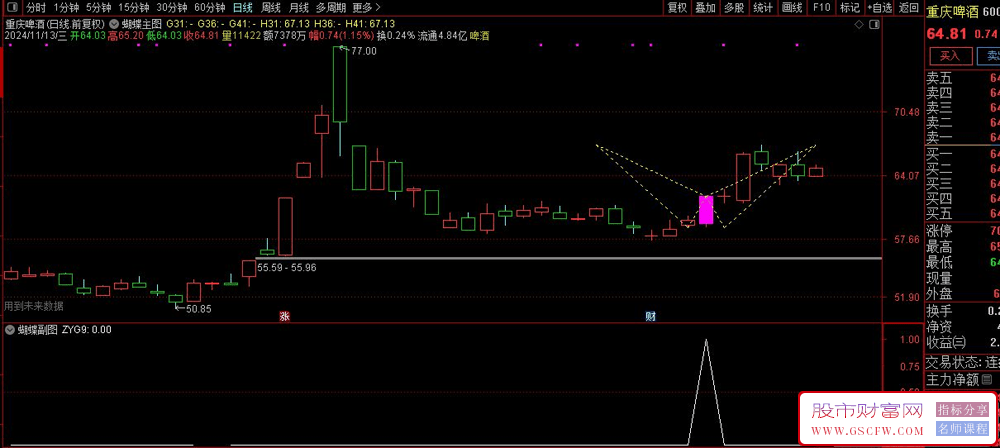Click the magenta highlighted candlestick
This screenshot has width=1000, height=448.
(x=705, y=209)
